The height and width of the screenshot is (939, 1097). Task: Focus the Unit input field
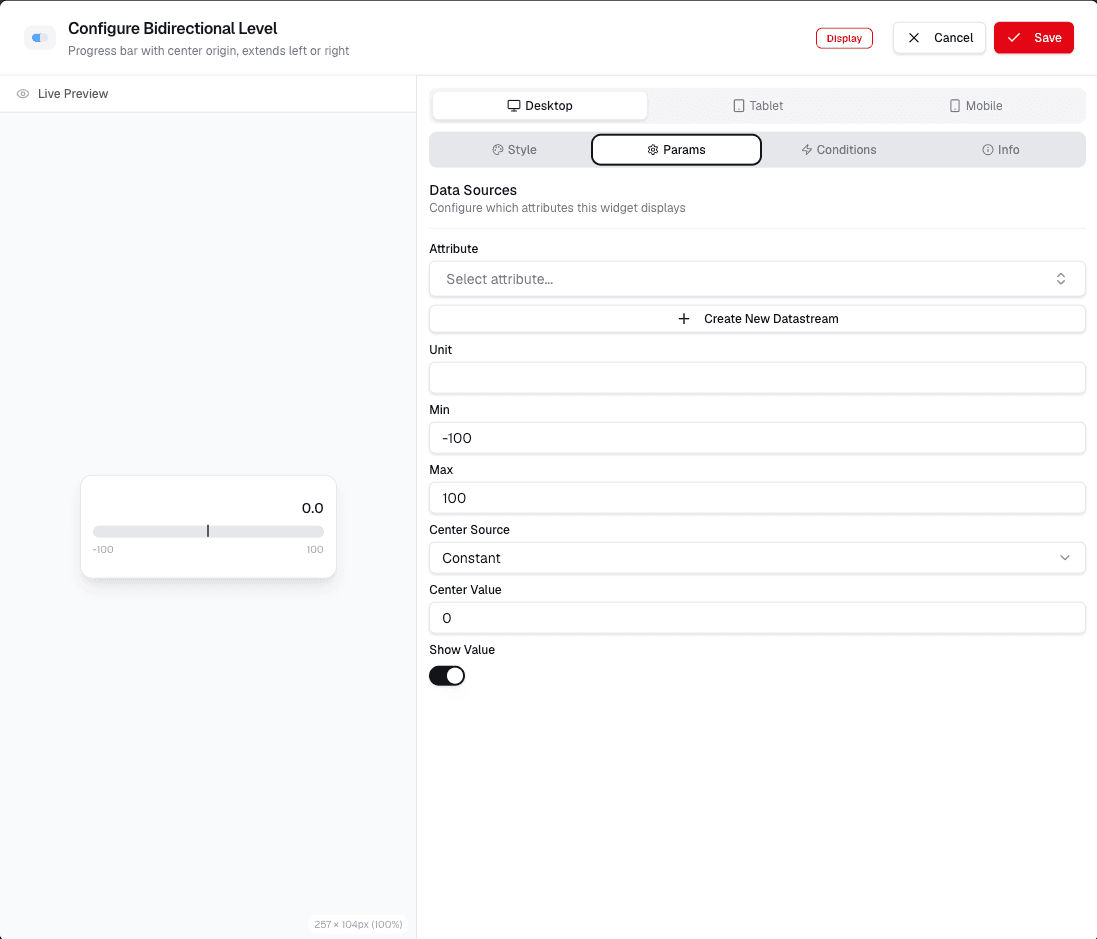[757, 379]
